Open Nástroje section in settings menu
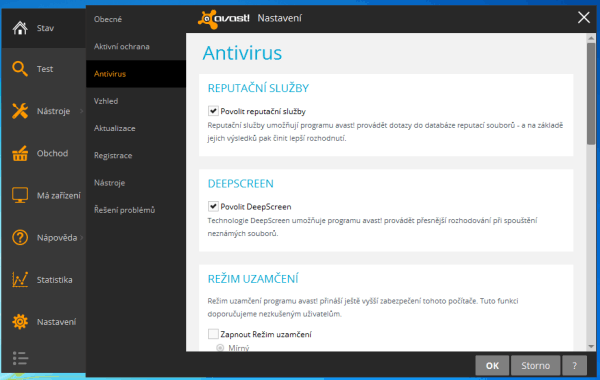This screenshot has height=380, width=600. point(136,183)
